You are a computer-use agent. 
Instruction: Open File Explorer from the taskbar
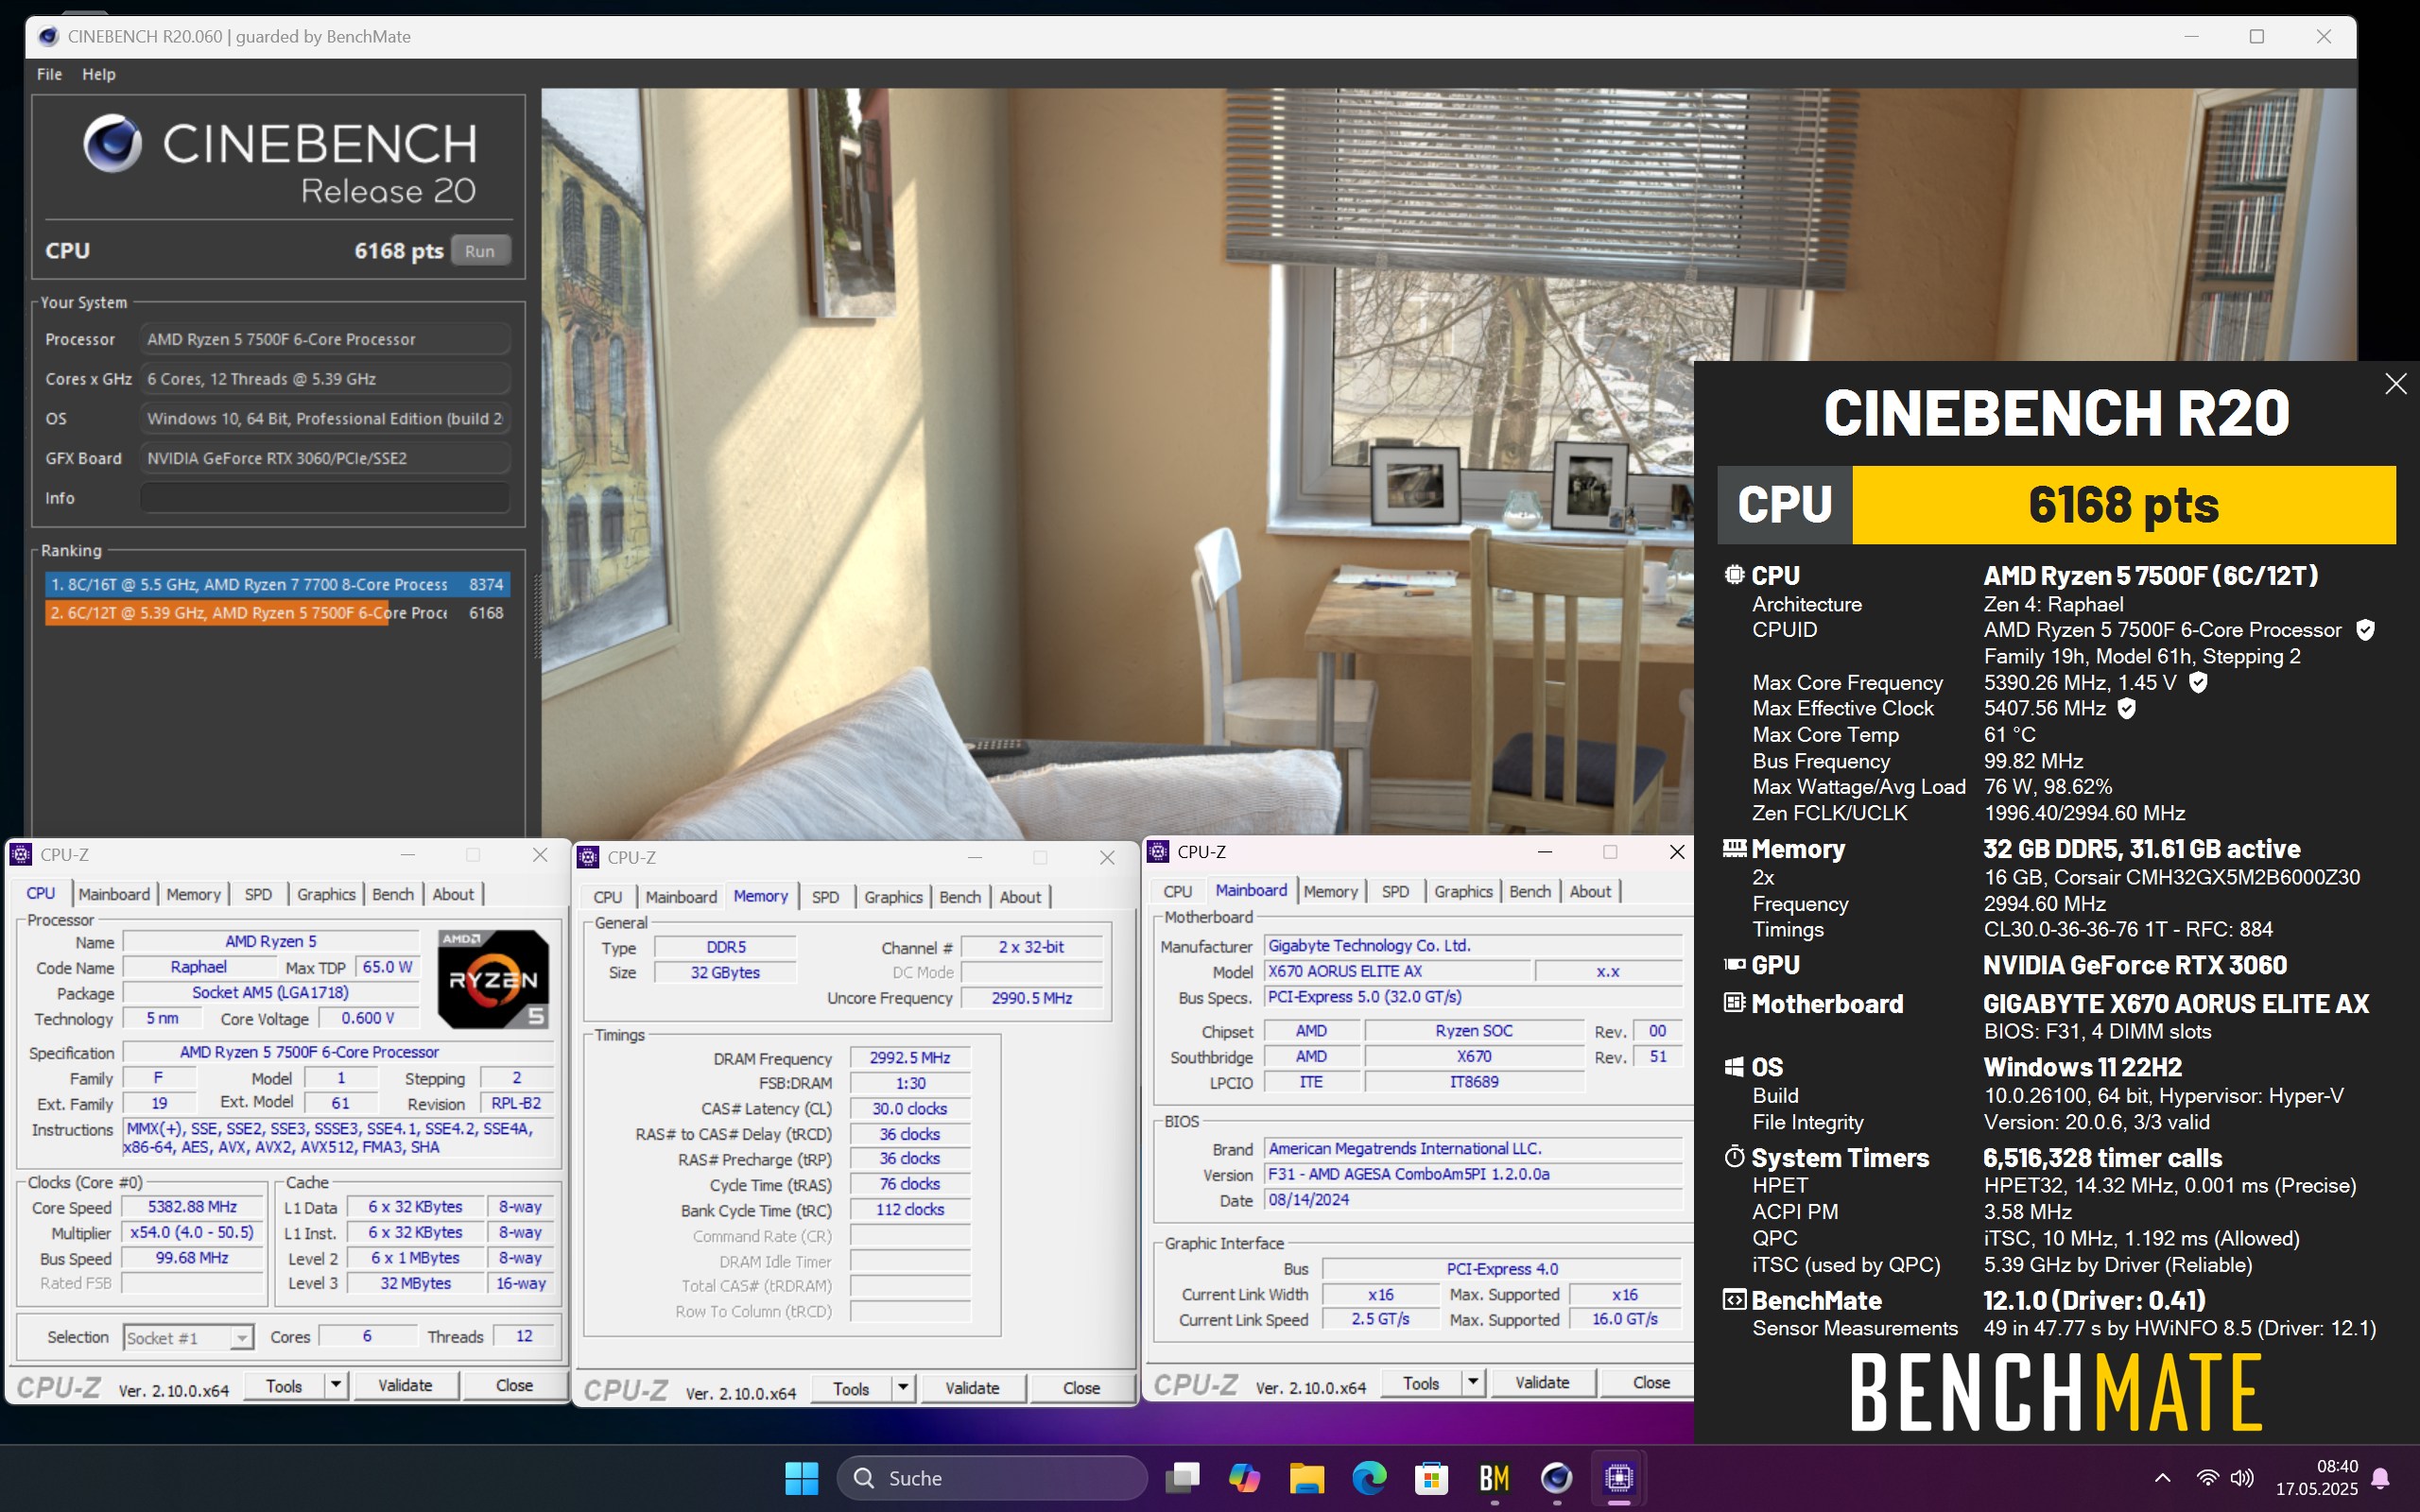(1306, 1477)
